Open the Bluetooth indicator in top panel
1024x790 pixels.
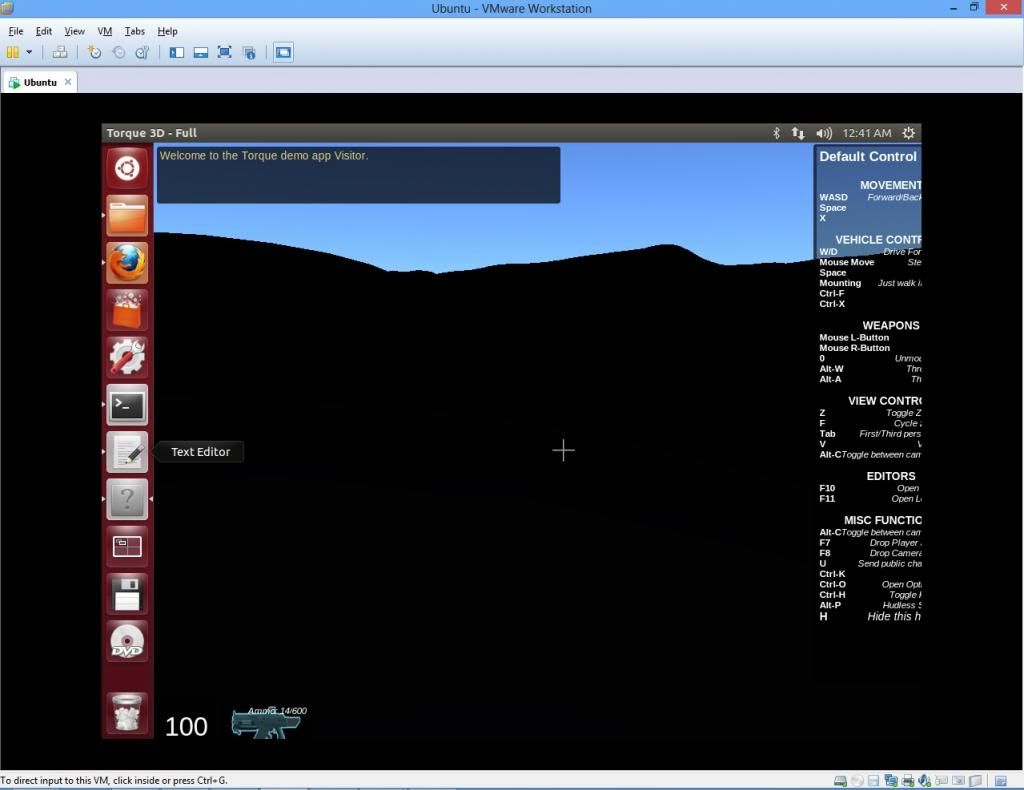click(x=776, y=133)
